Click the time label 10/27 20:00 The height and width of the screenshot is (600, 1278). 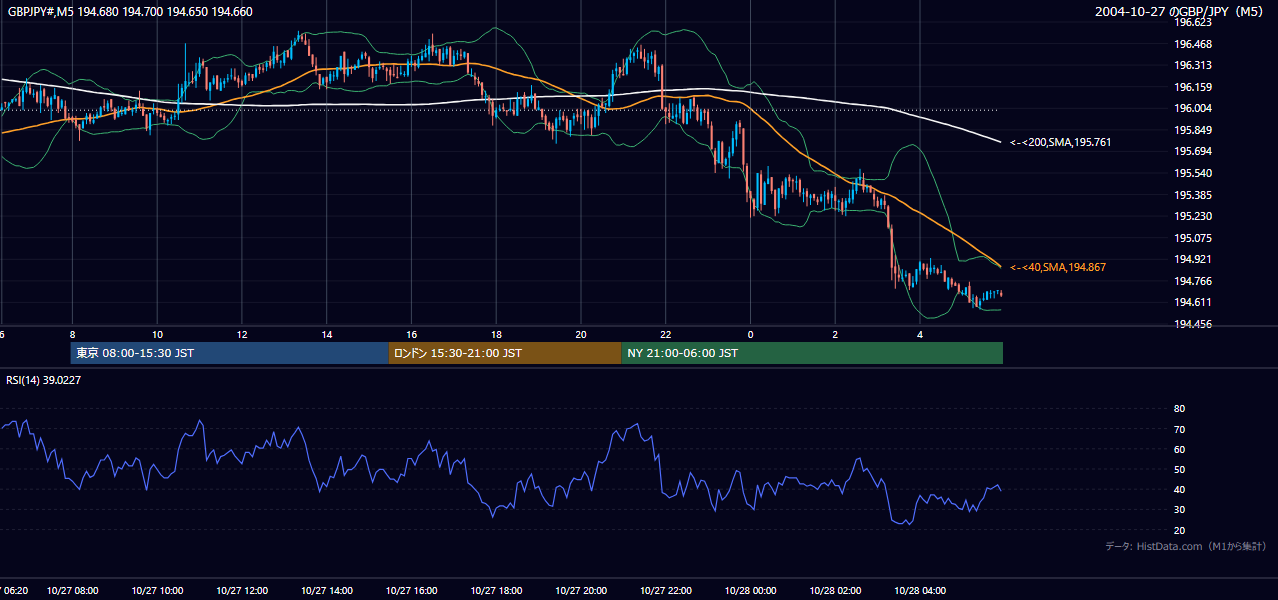(x=582, y=591)
